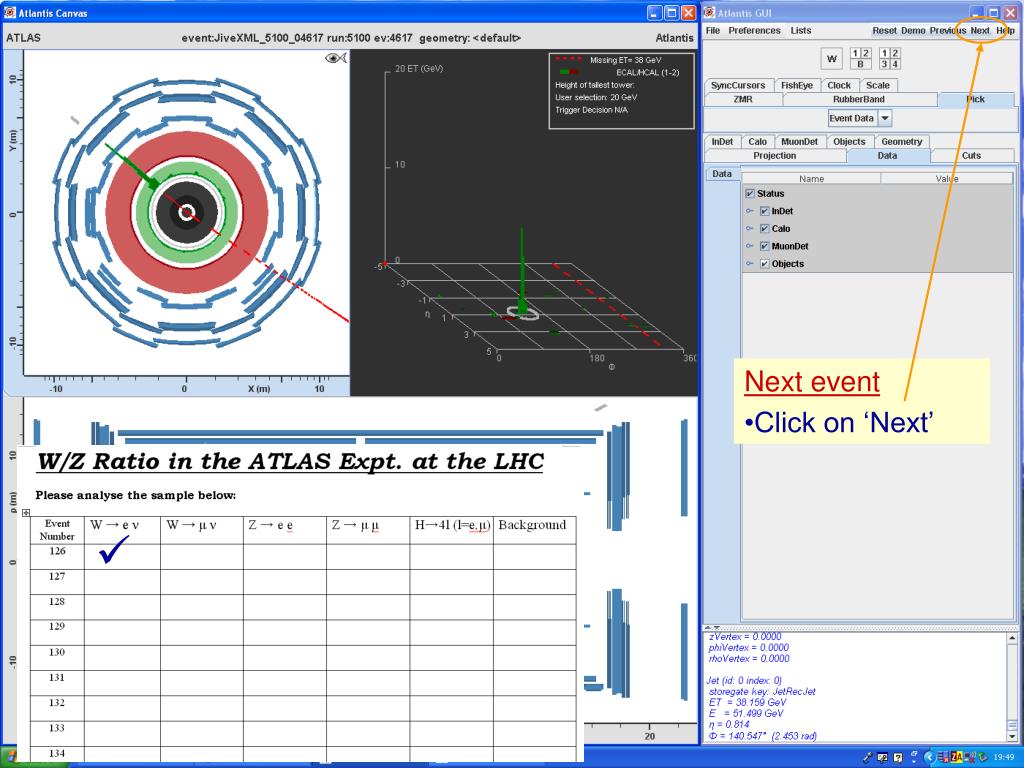Open the Event Data dropdown

[884, 118]
